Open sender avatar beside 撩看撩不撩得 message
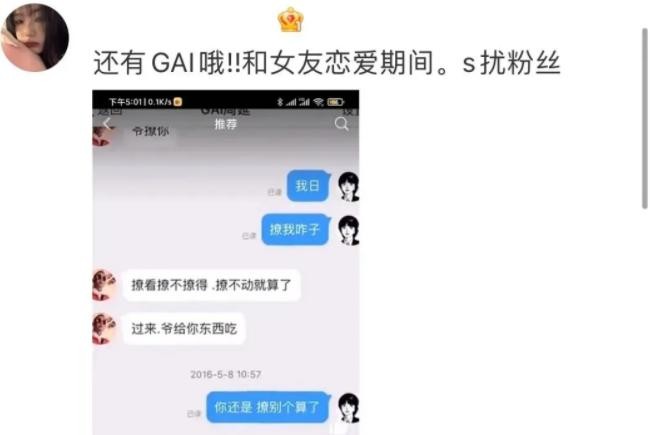The width and height of the screenshot is (650, 435). [104, 285]
